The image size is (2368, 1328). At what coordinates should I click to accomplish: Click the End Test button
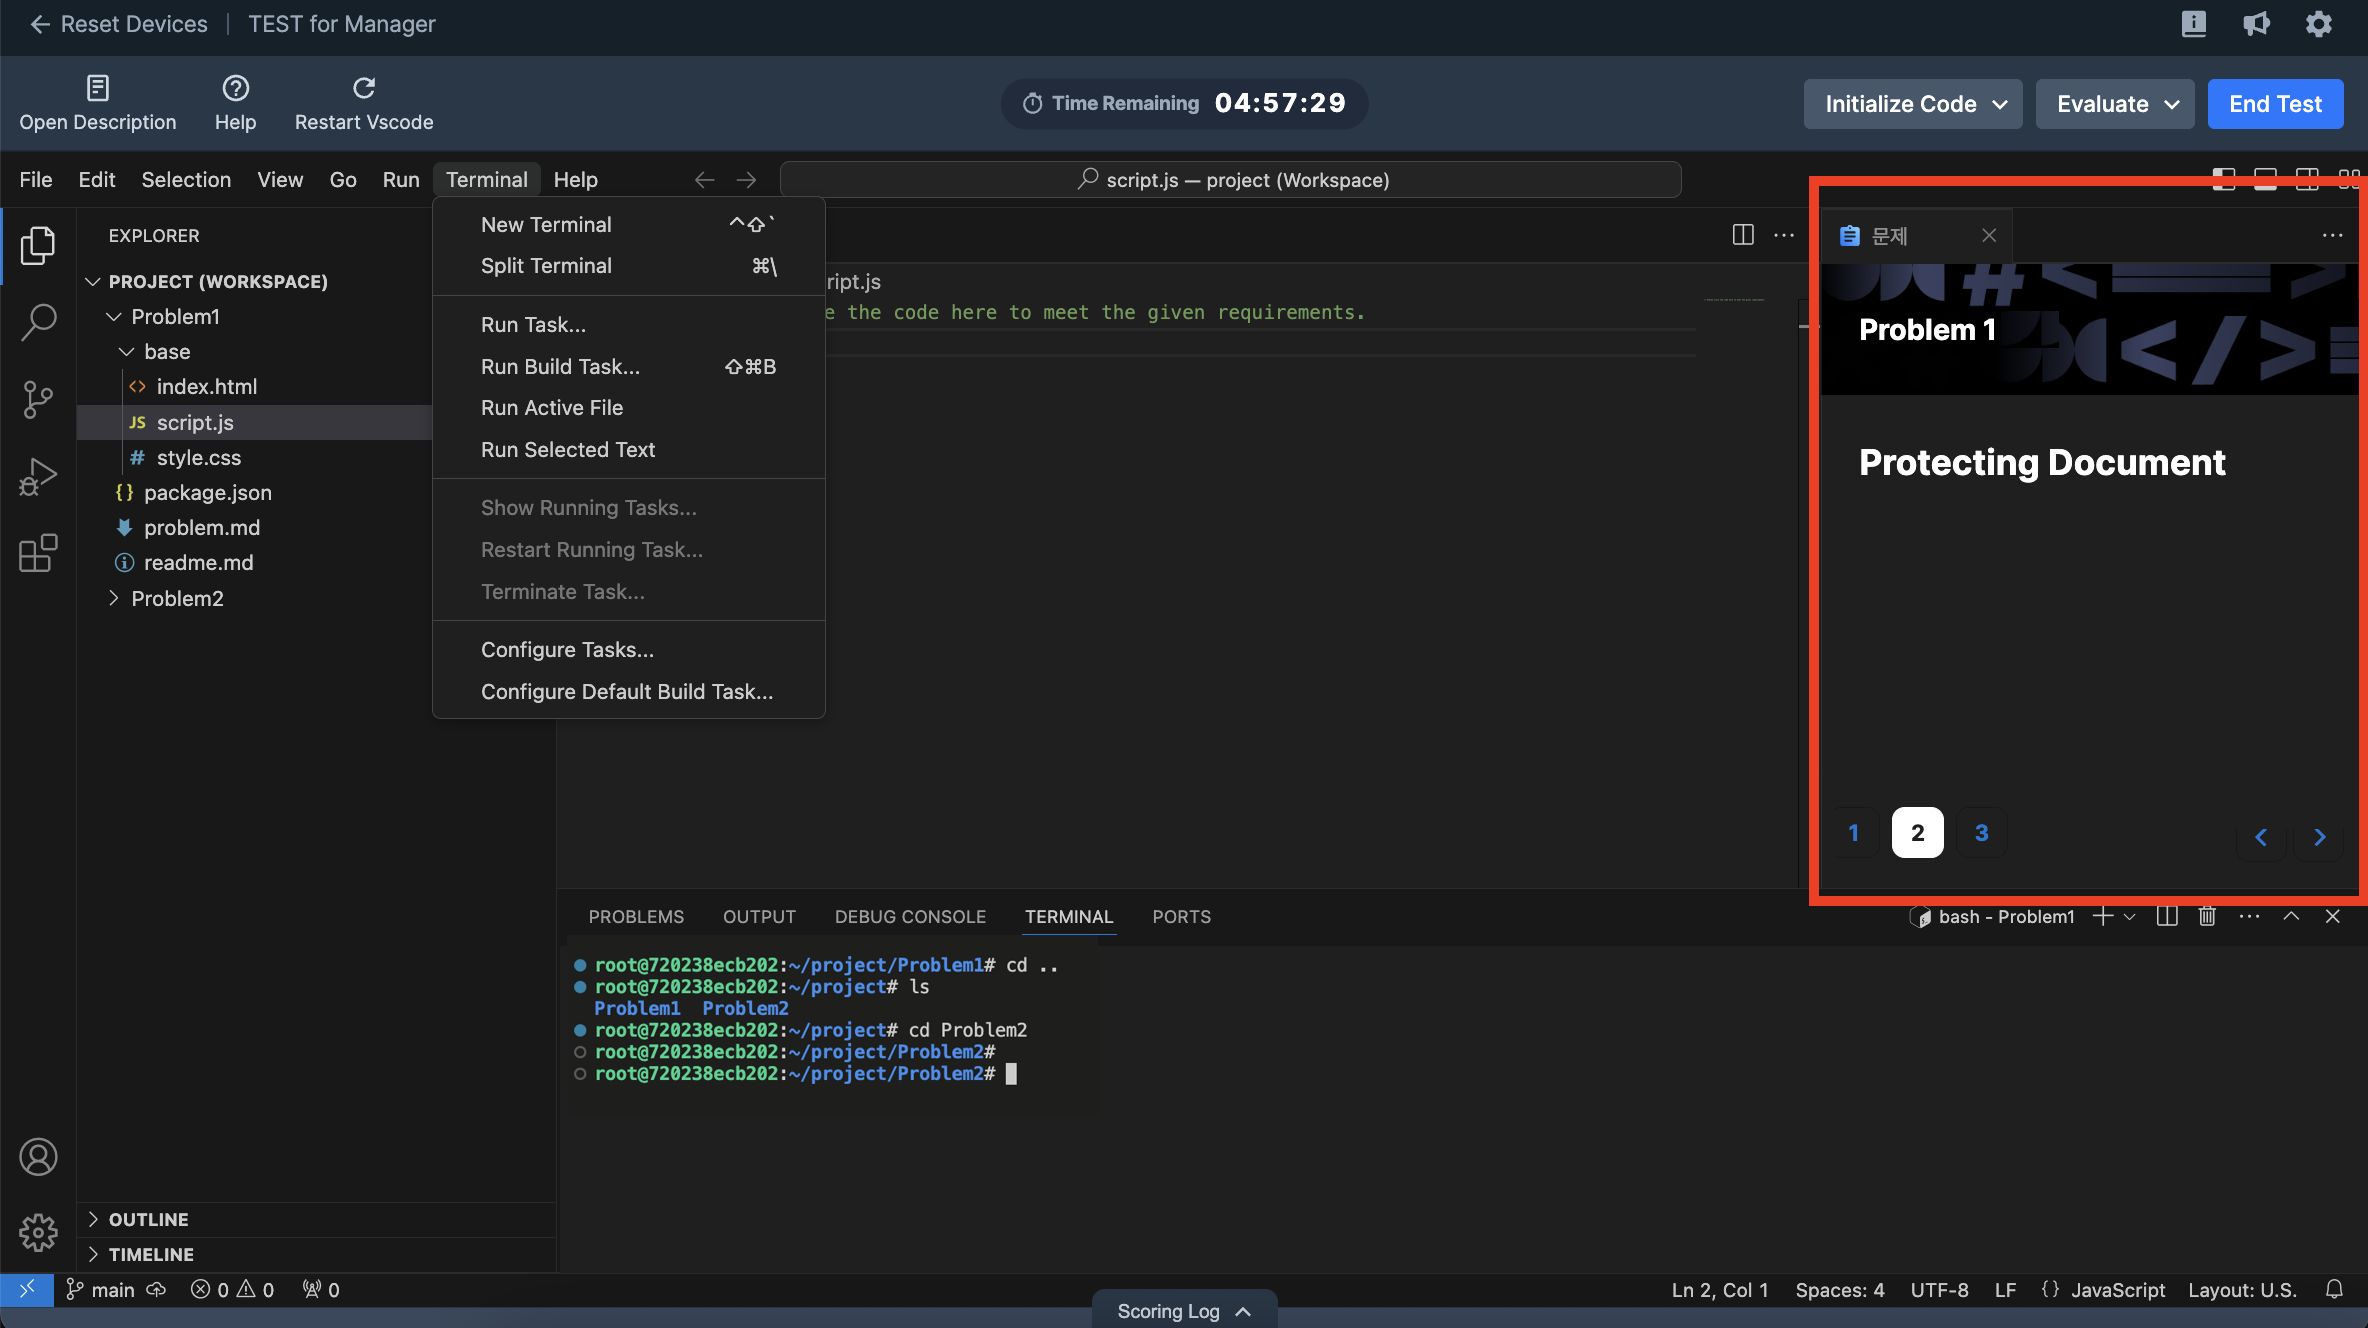[2275, 104]
